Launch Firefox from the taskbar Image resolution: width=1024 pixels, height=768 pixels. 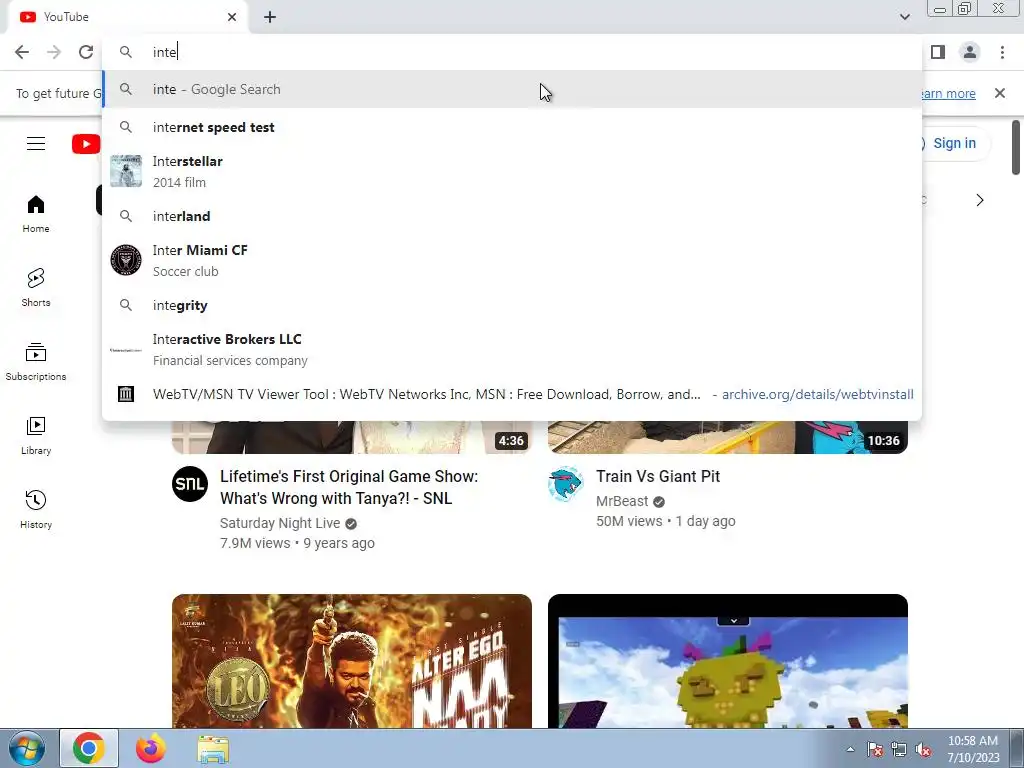click(x=150, y=748)
